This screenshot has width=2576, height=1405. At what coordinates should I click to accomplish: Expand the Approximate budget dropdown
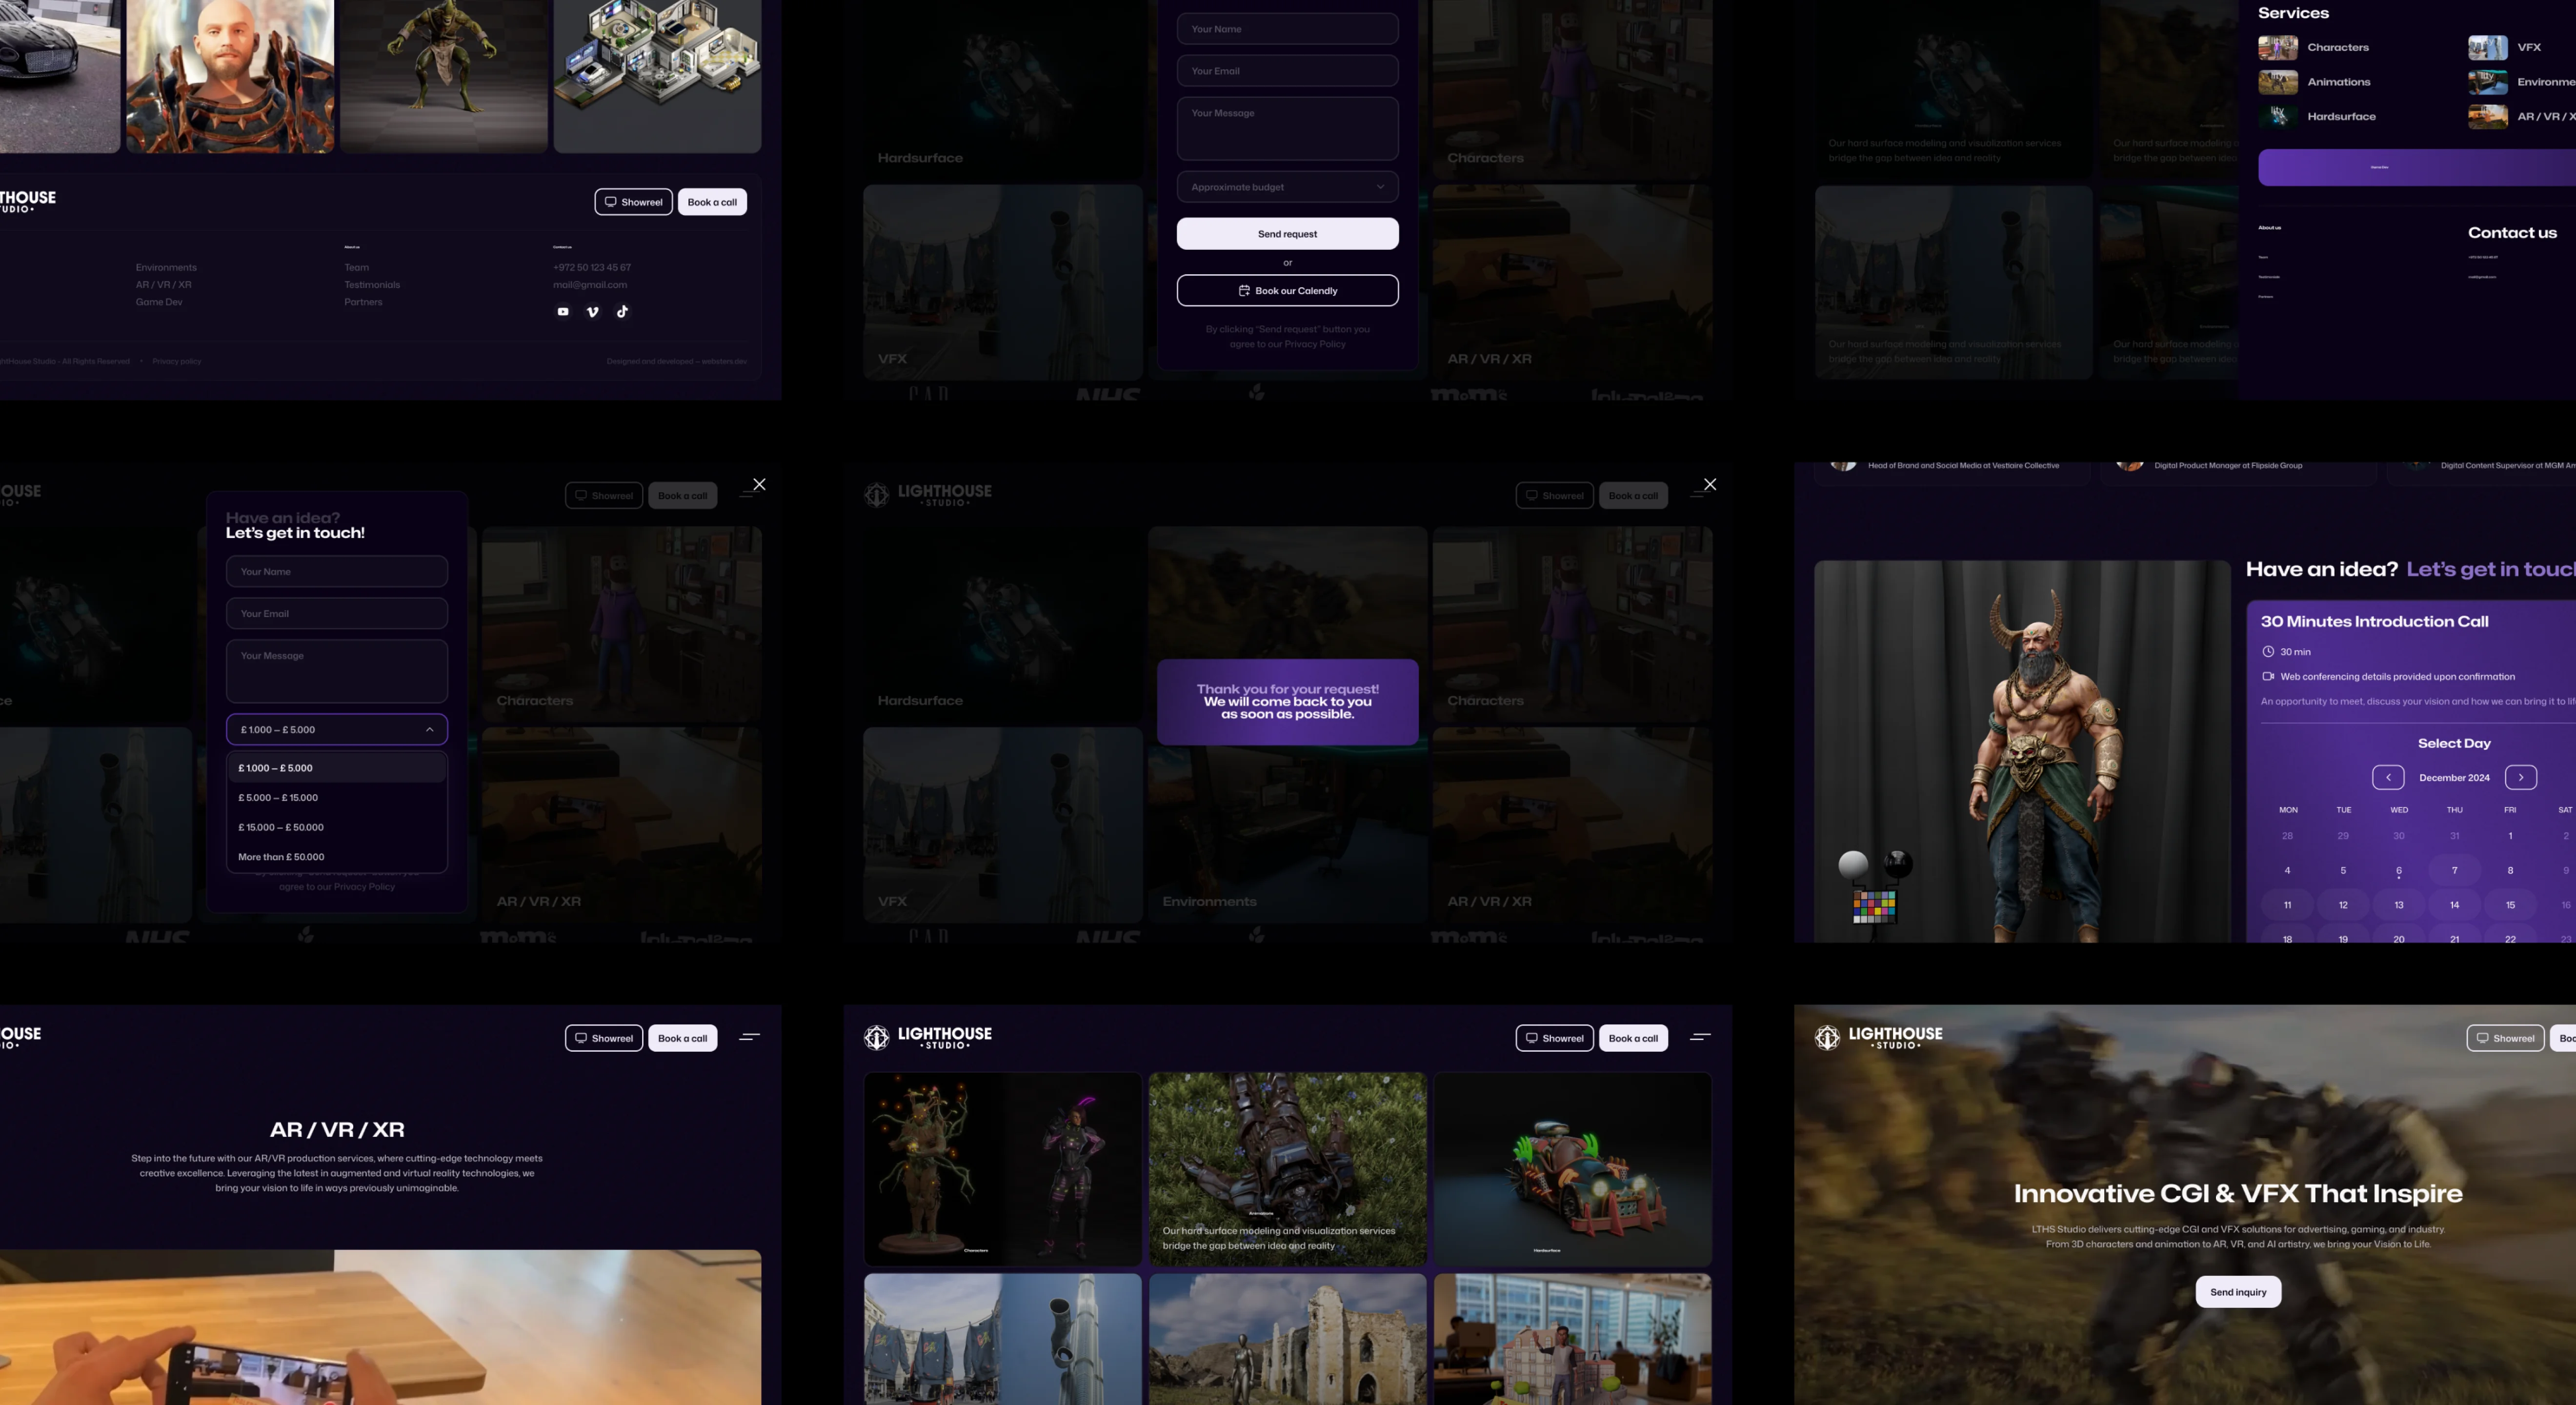click(x=1288, y=187)
